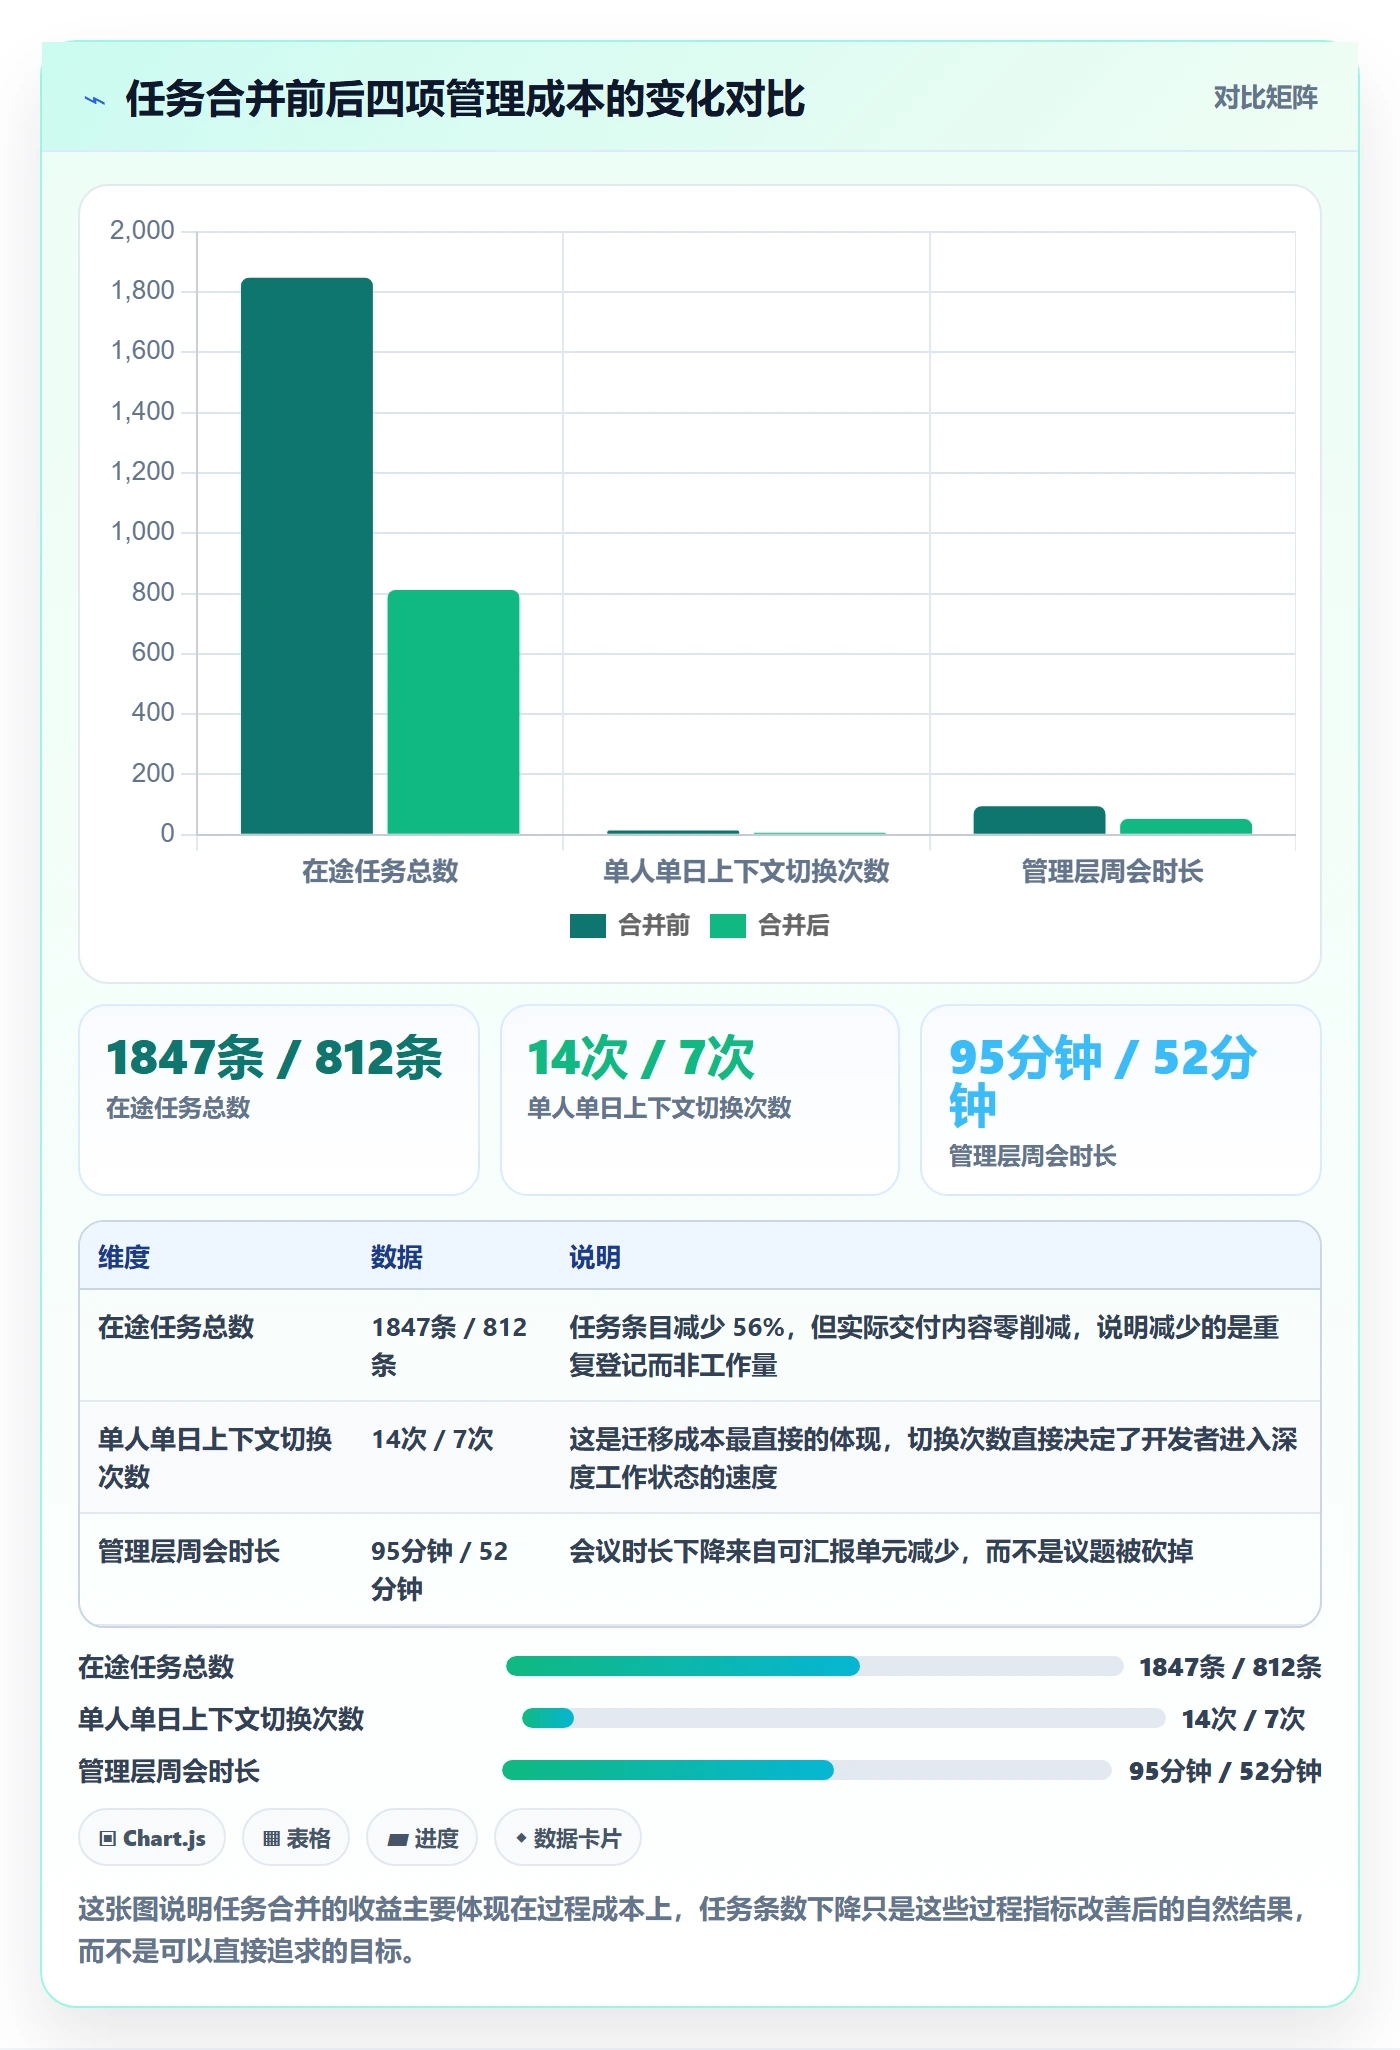
Task: Click the description starting 会议时长下降来自
Action: click(x=881, y=1552)
